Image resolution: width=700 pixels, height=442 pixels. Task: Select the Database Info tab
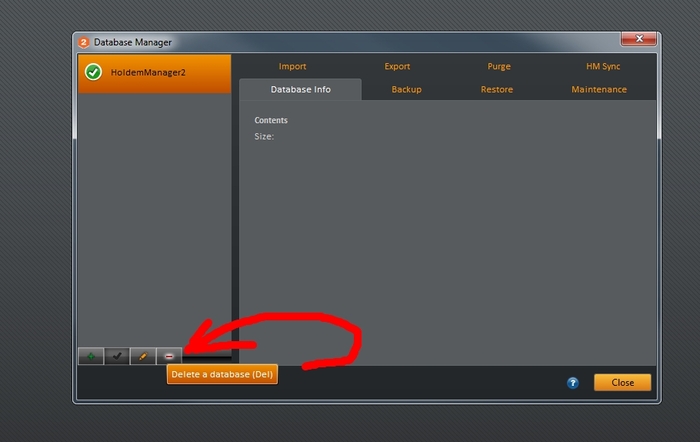click(300, 89)
